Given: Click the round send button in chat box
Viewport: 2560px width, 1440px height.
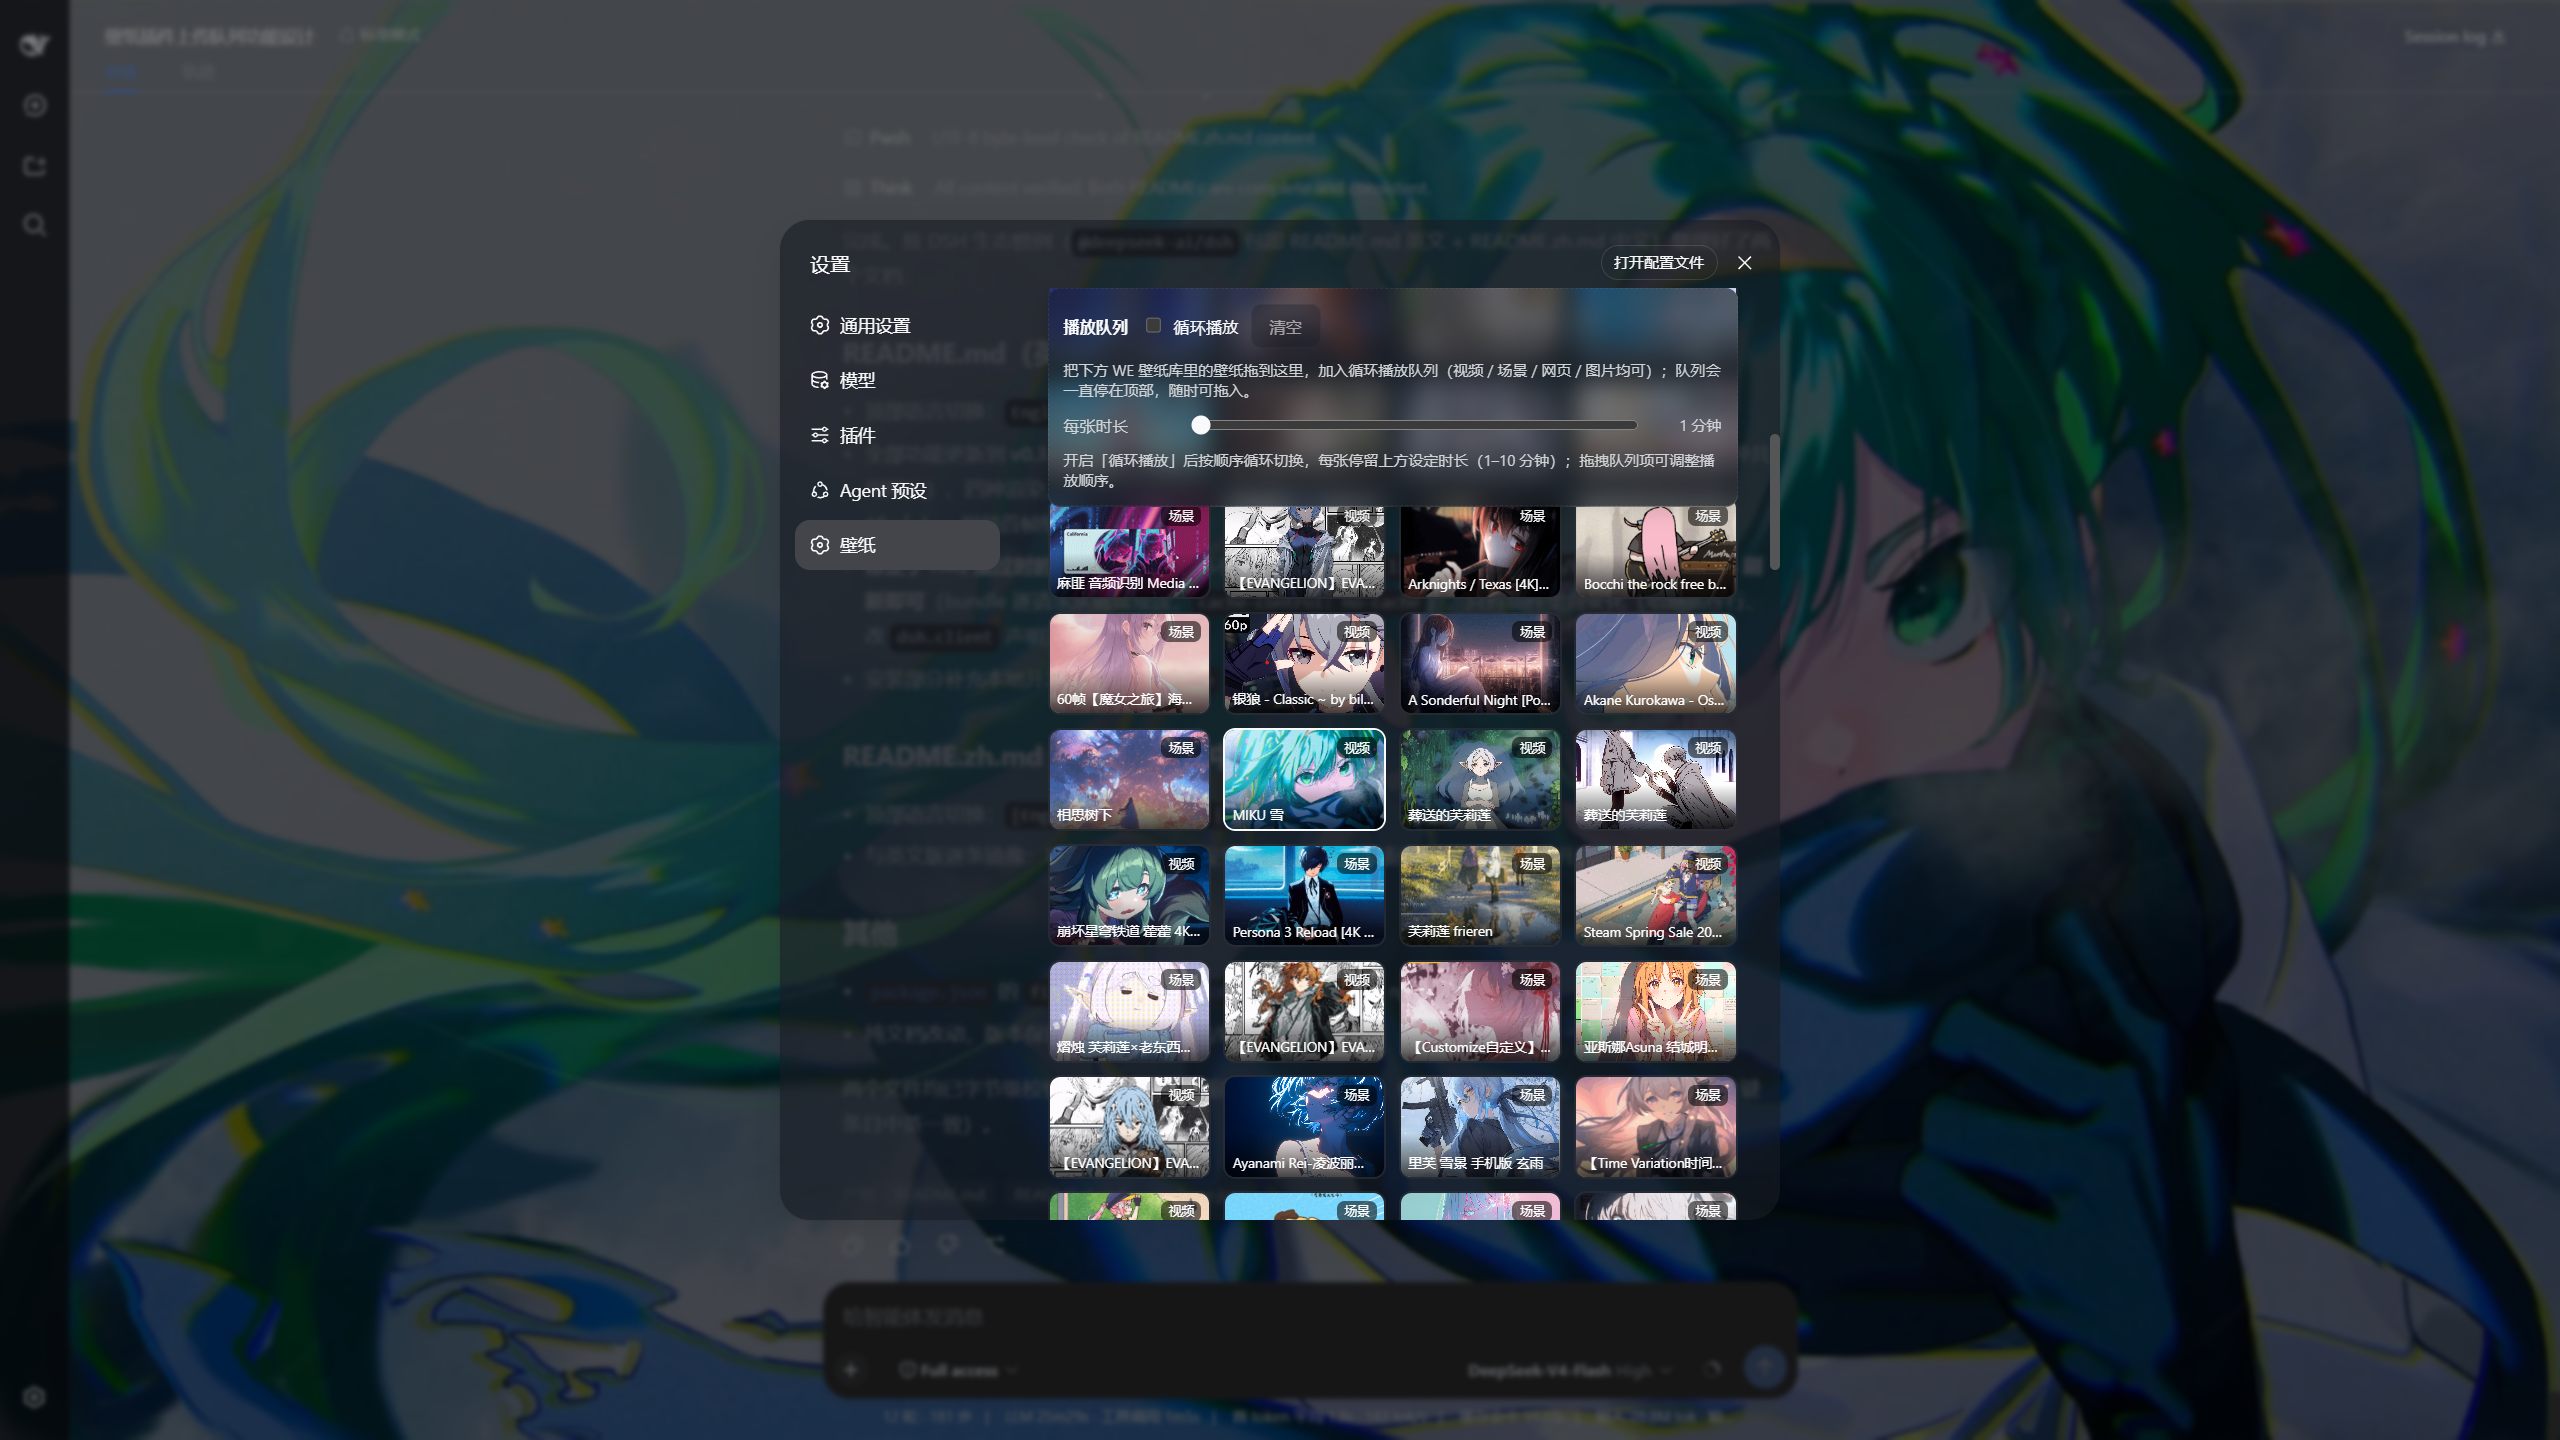Looking at the screenshot, I should pyautogui.click(x=1765, y=1367).
